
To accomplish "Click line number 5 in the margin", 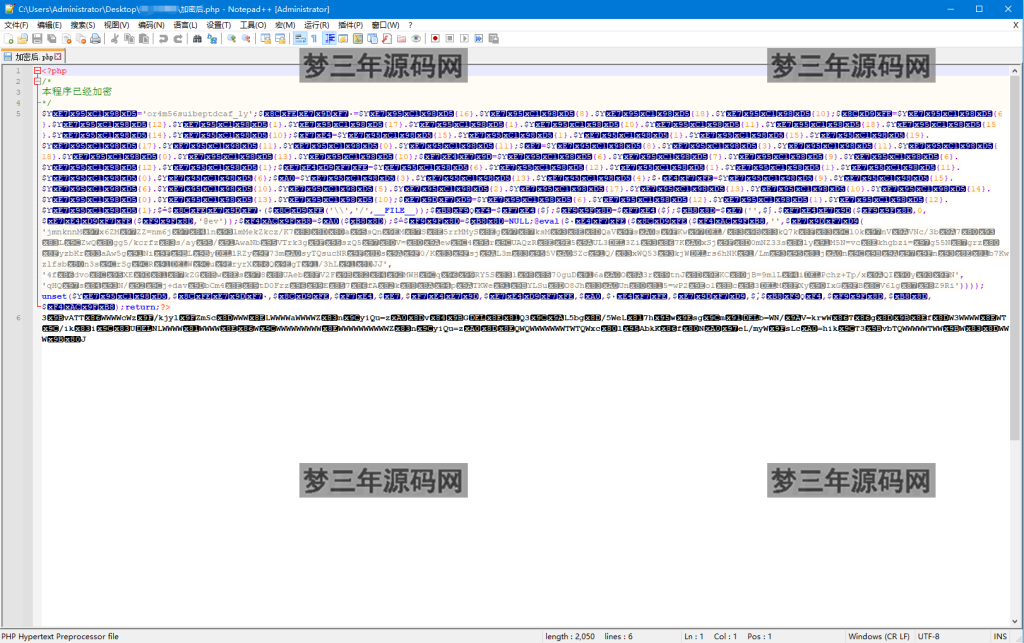I will tap(18, 114).
